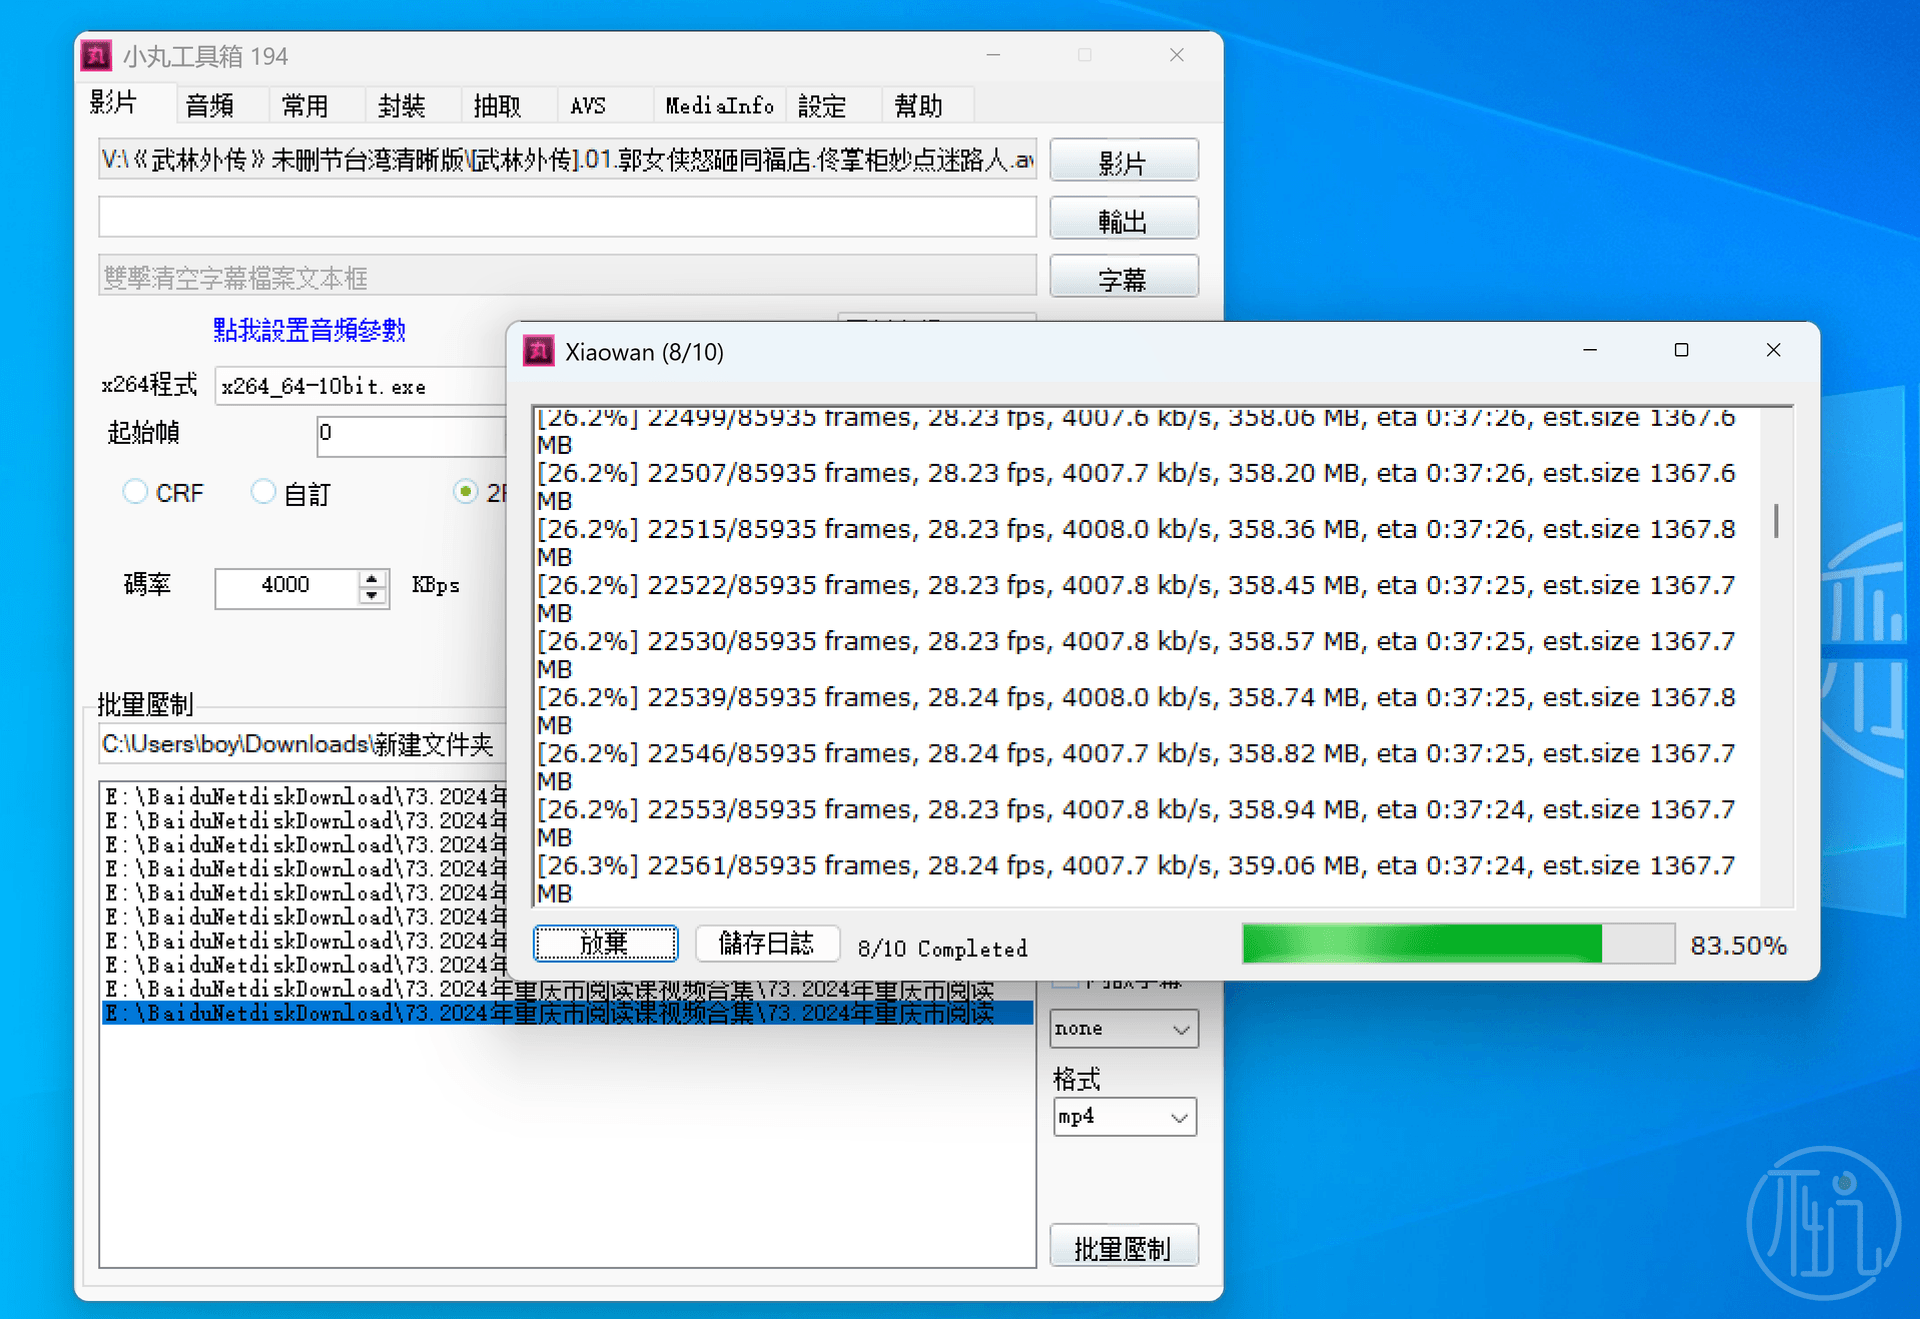Select the 2pass radio option
This screenshot has height=1319, width=1920.
[465, 492]
